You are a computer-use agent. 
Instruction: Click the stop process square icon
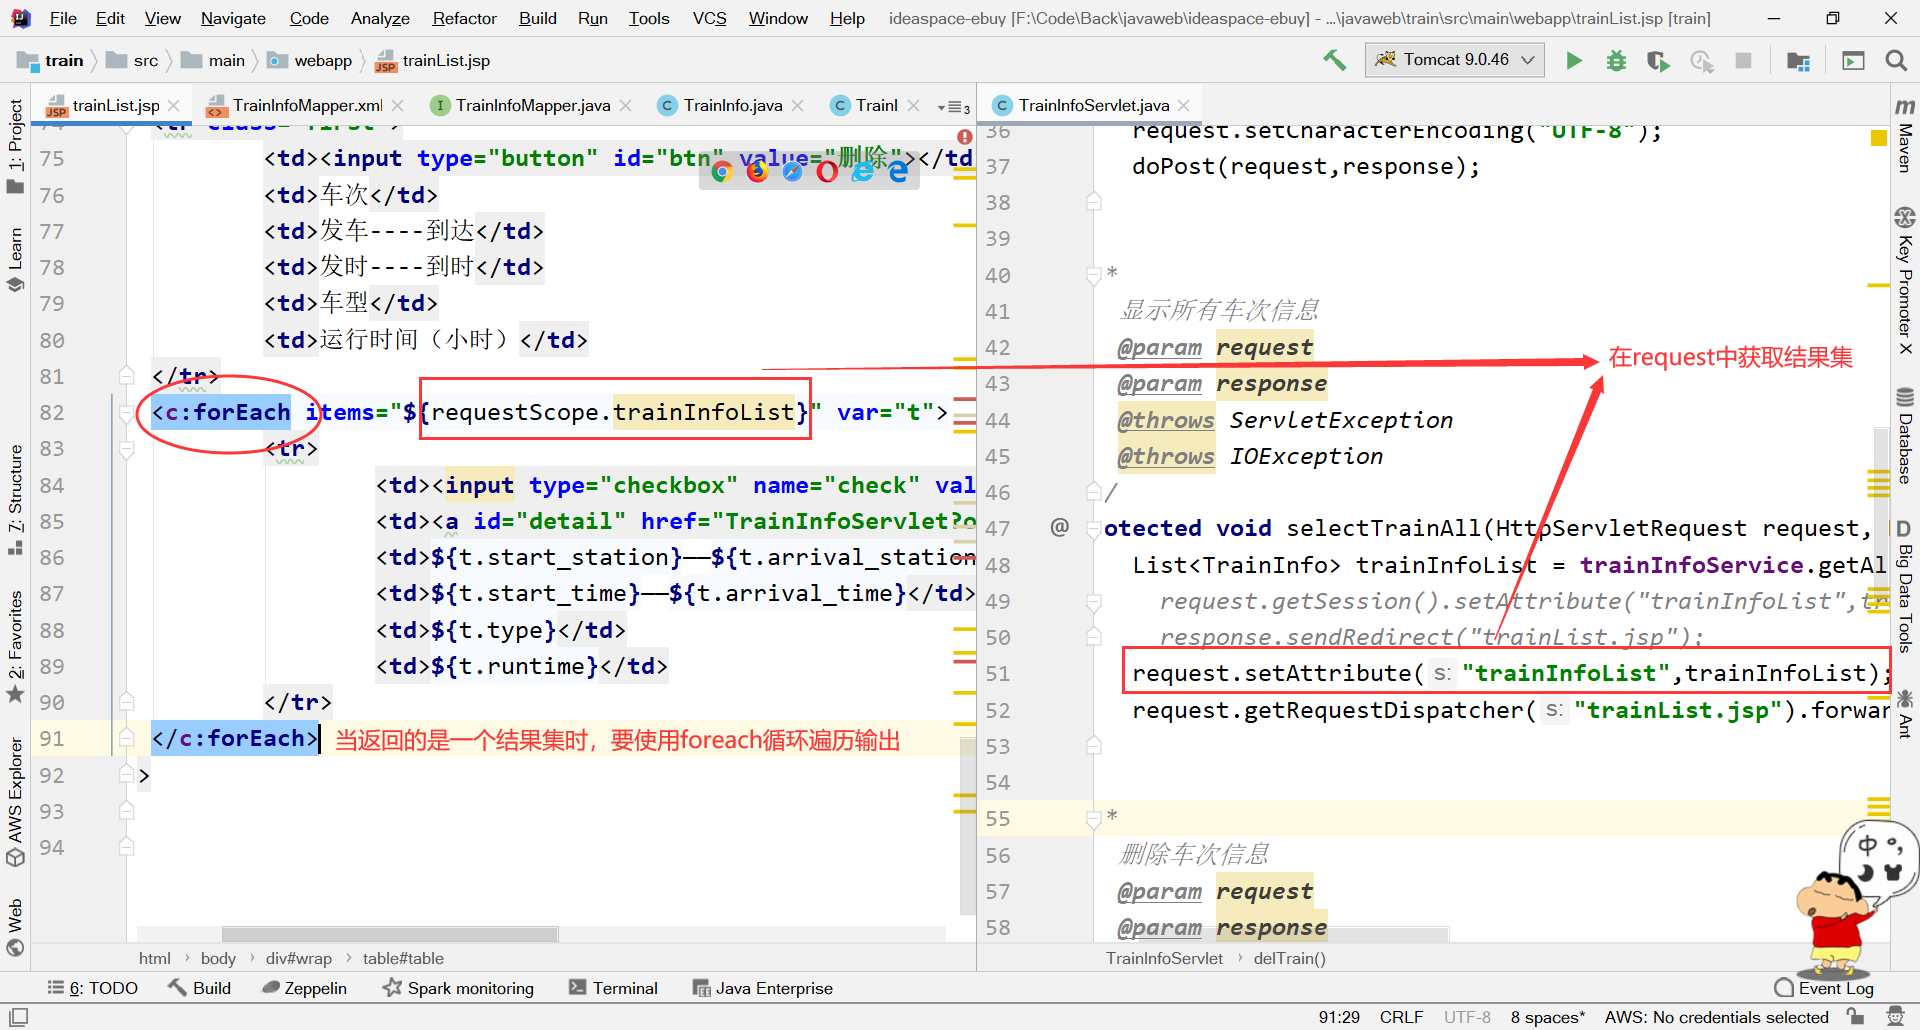point(1743,61)
